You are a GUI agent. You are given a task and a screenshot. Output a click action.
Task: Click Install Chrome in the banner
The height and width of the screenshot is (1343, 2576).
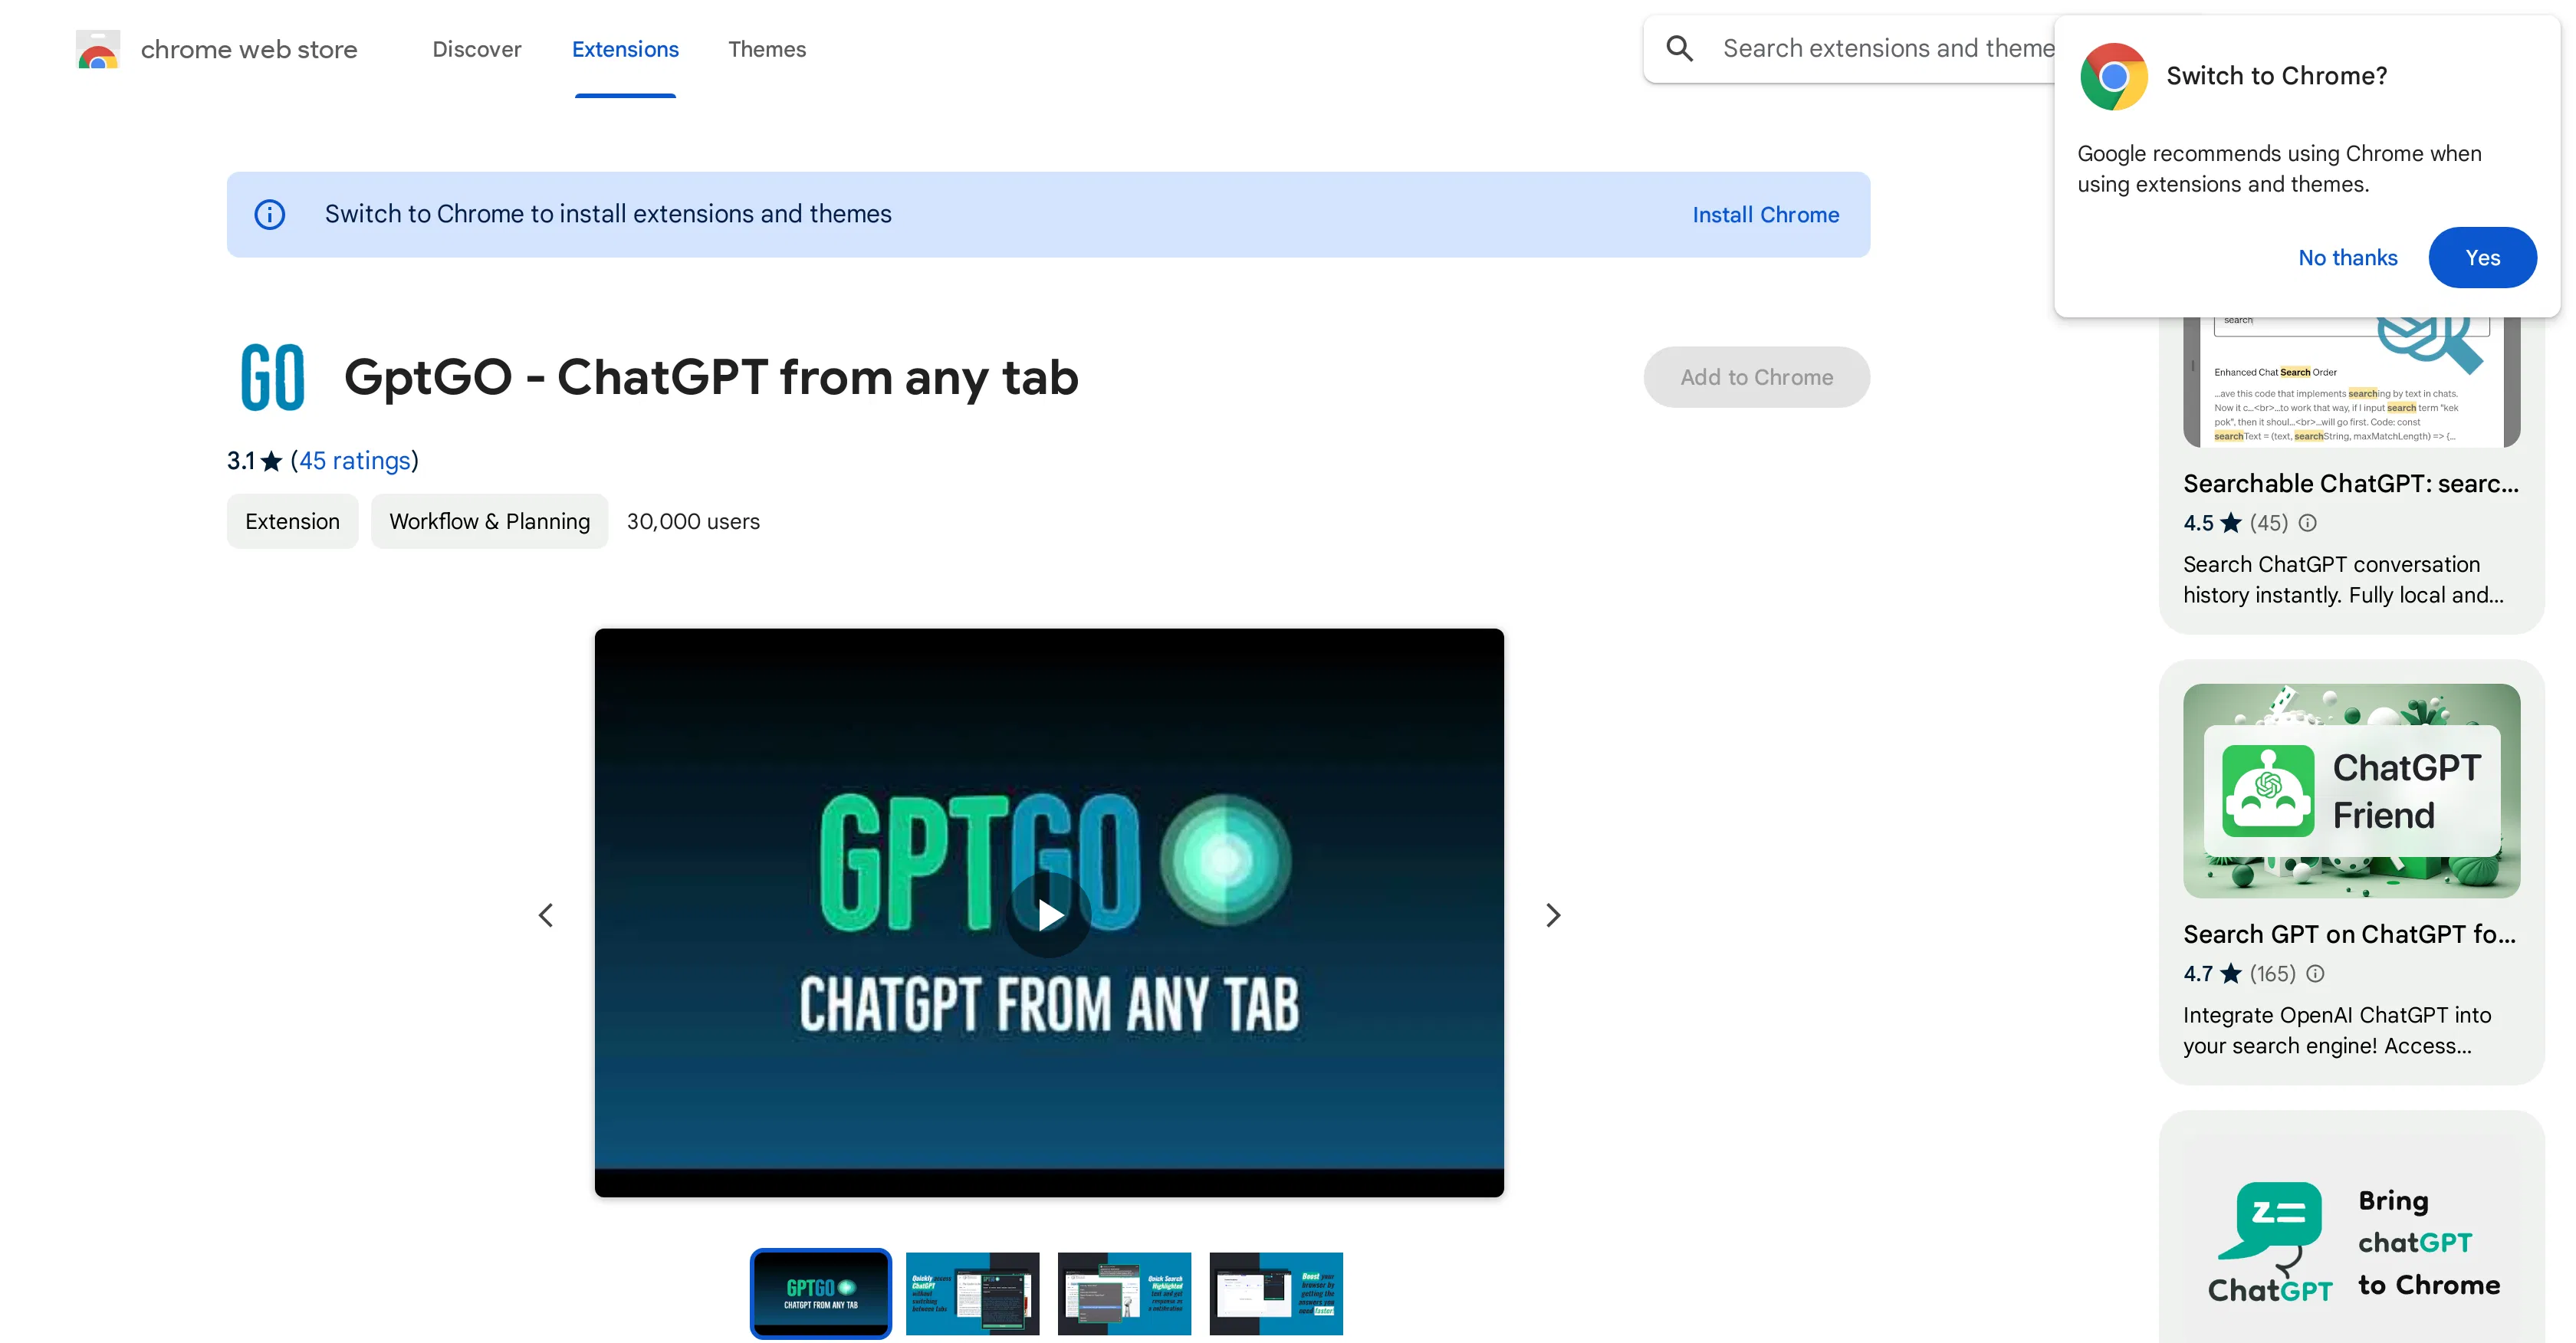pyautogui.click(x=1765, y=214)
